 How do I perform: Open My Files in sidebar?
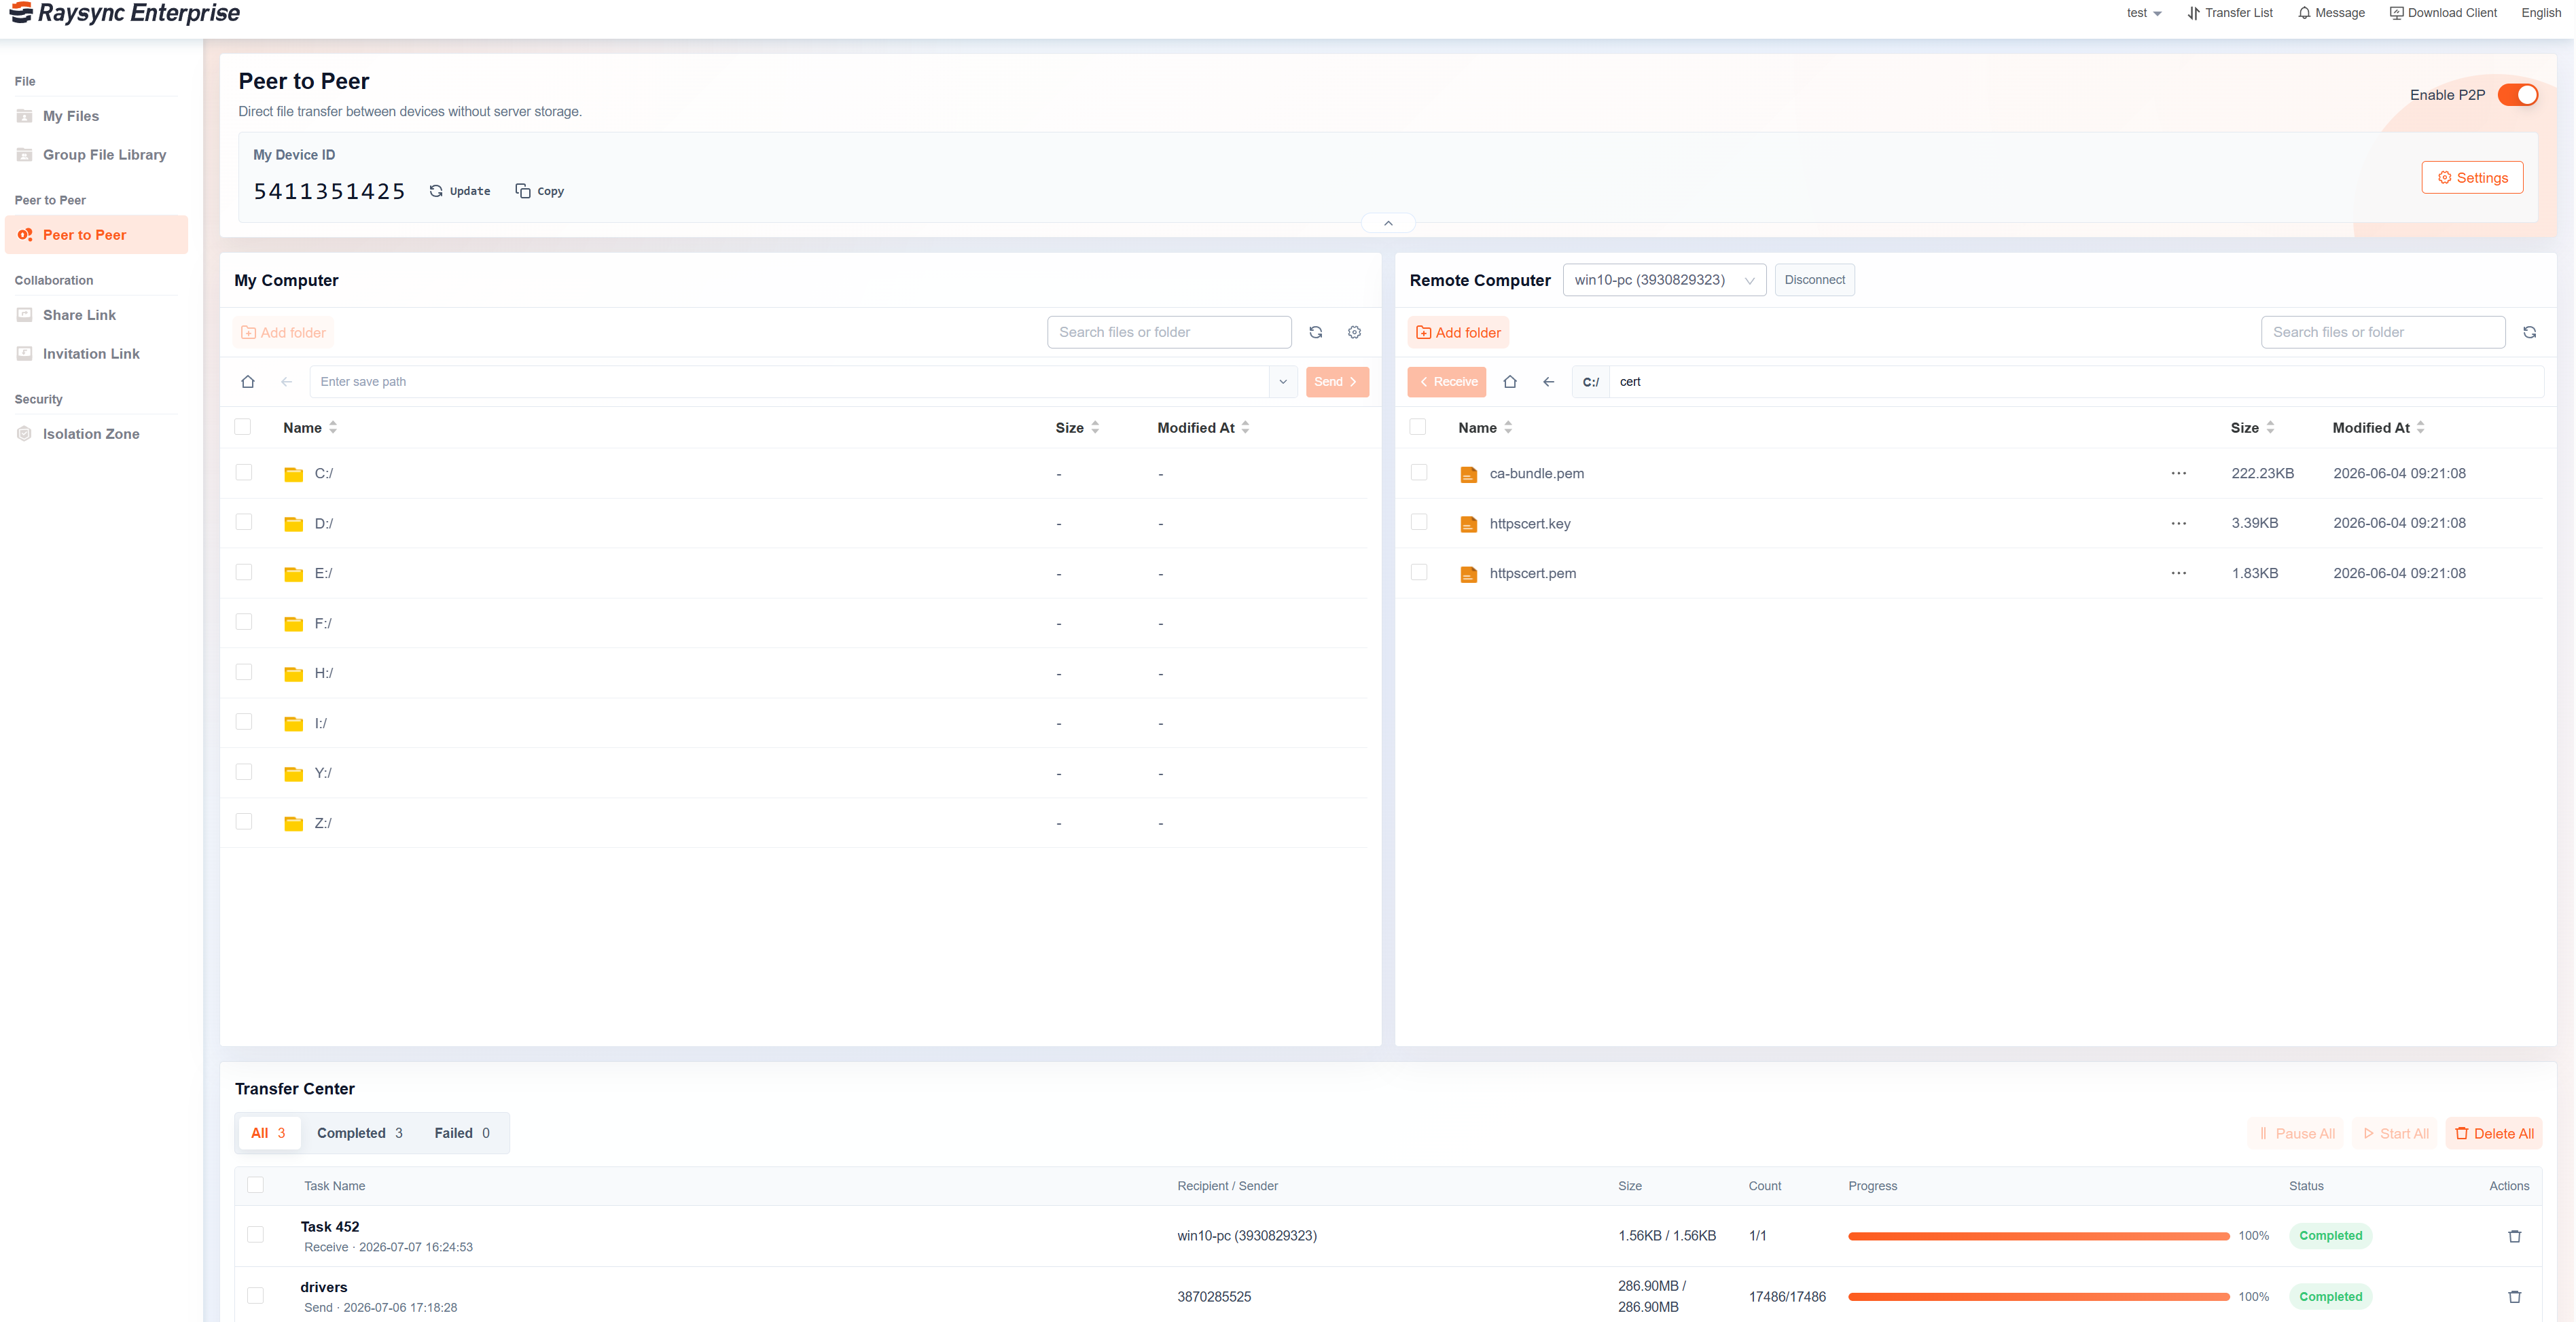click(71, 116)
